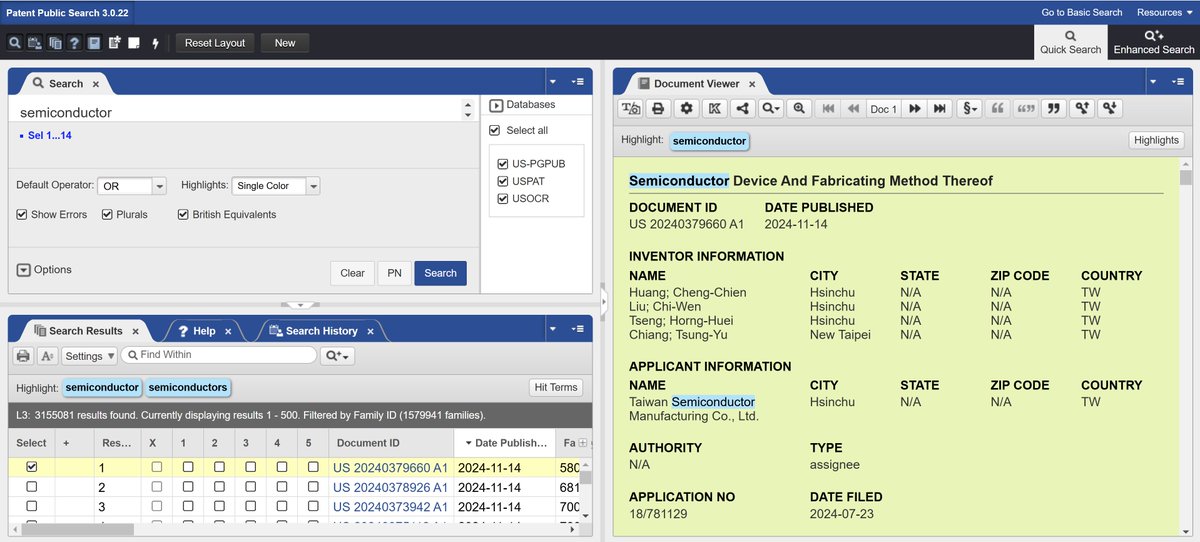Select the Search panel tab
The height and width of the screenshot is (542, 1200).
tap(66, 84)
